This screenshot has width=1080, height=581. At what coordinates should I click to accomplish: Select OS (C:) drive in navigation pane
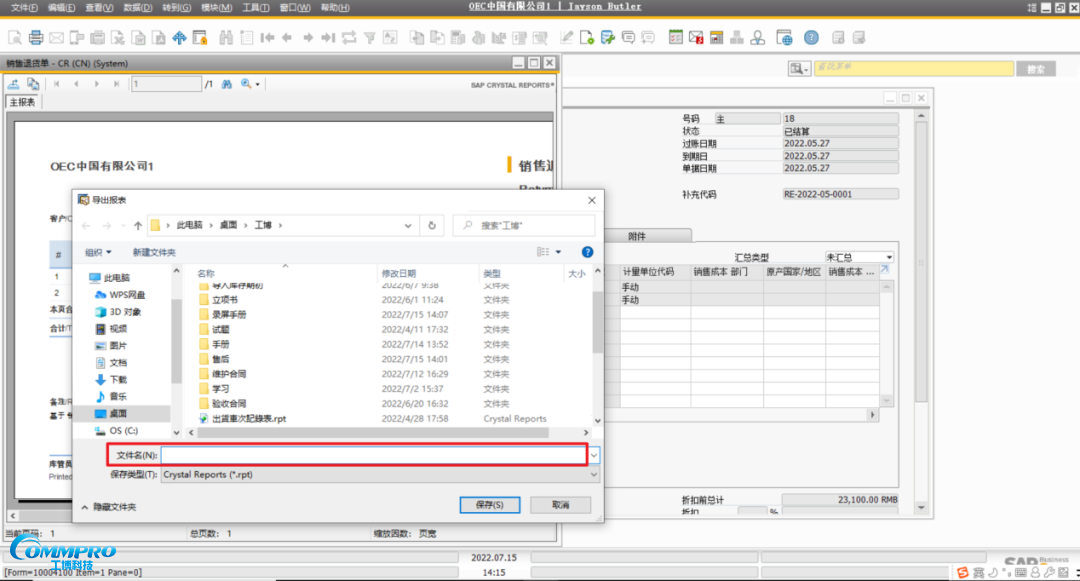(124, 430)
